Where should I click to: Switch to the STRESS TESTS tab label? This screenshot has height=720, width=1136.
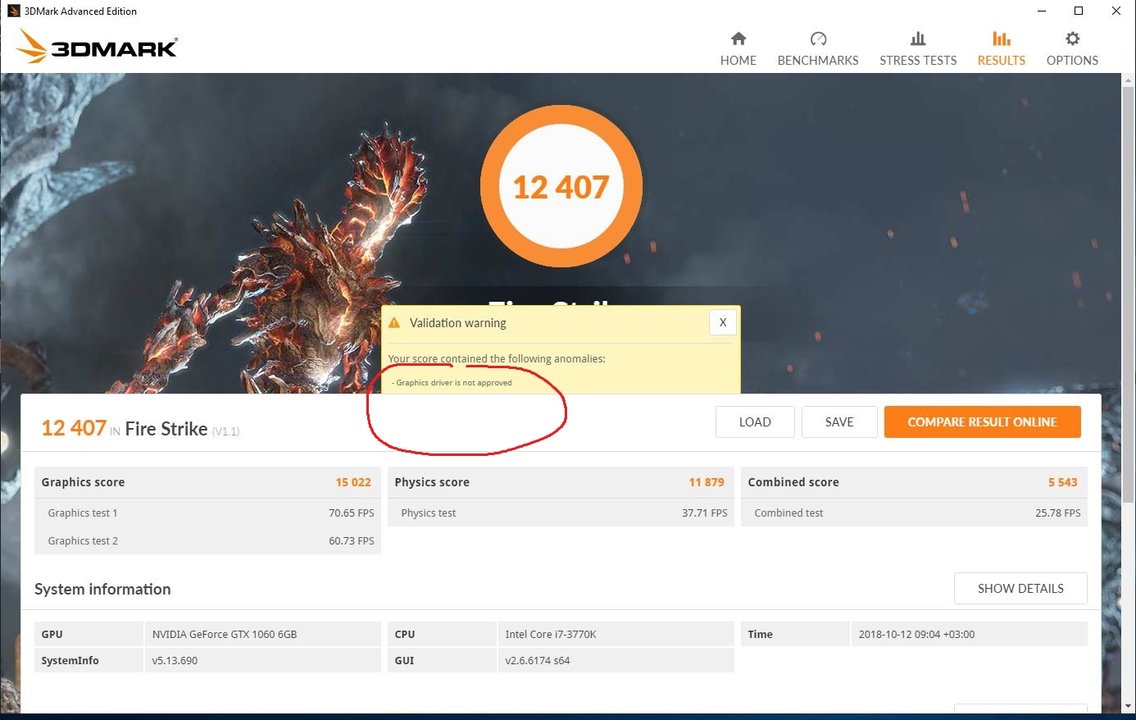coord(918,60)
